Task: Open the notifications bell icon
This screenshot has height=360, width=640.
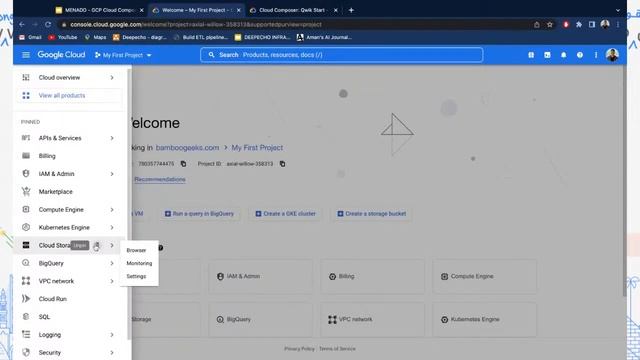Action: (563, 55)
